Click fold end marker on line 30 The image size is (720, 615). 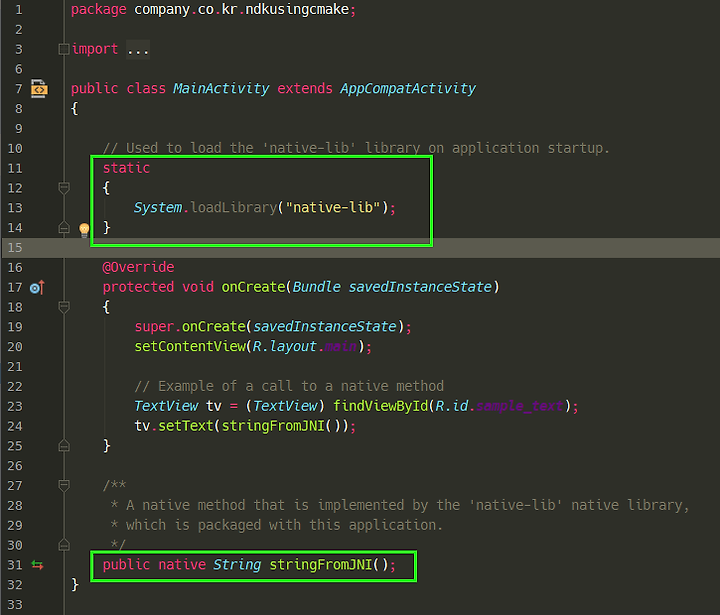pos(64,545)
